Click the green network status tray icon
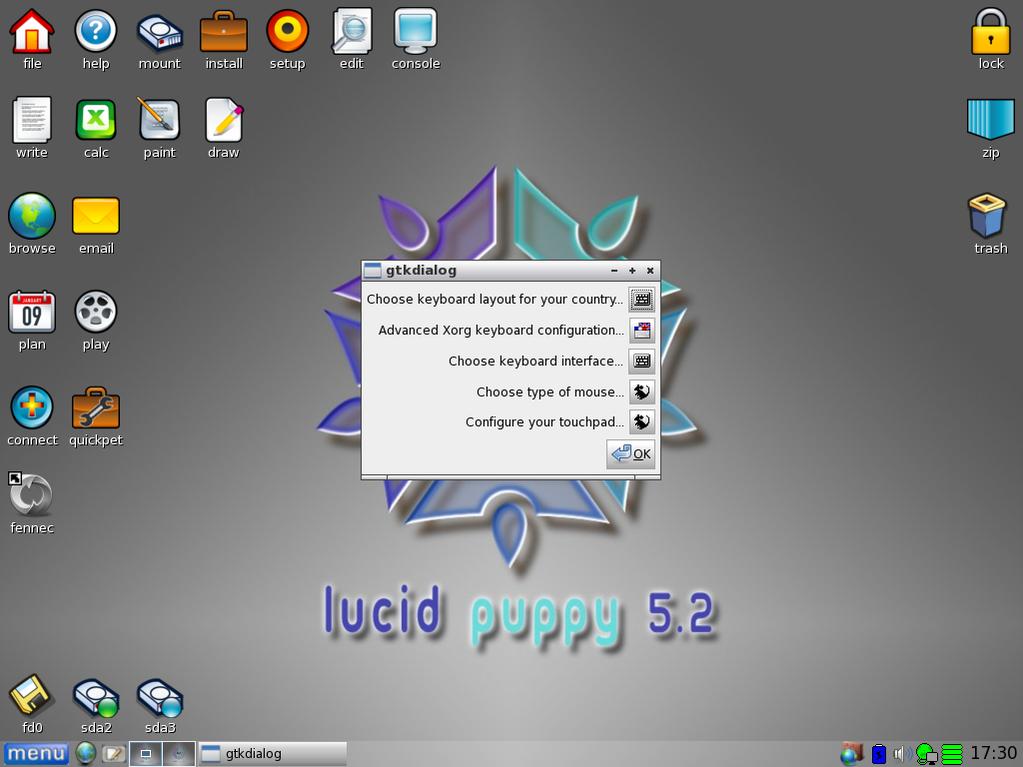The image size is (1023, 767). [x=926, y=754]
